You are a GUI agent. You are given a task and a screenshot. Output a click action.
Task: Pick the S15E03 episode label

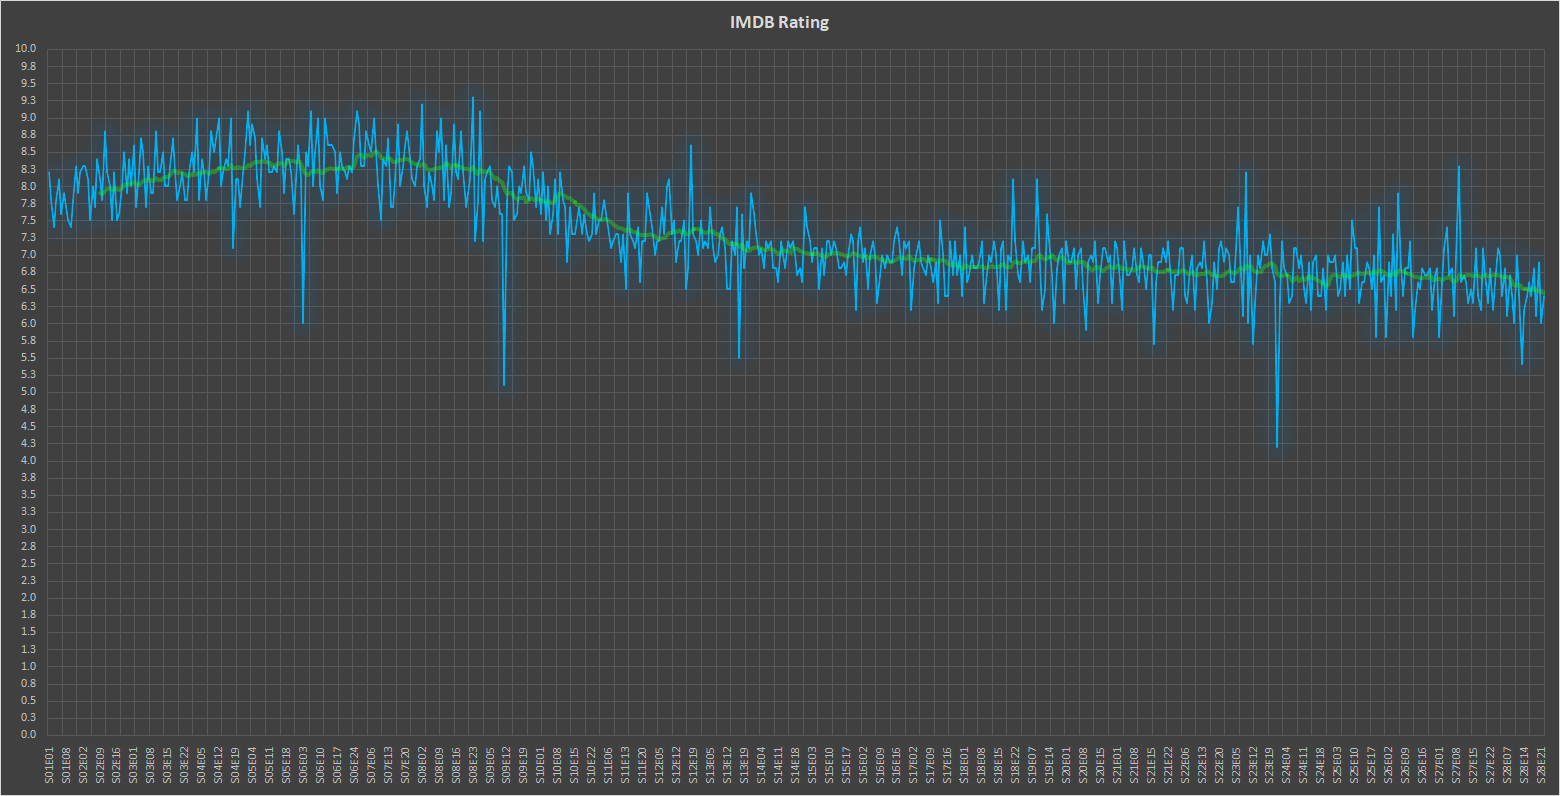coord(812,765)
